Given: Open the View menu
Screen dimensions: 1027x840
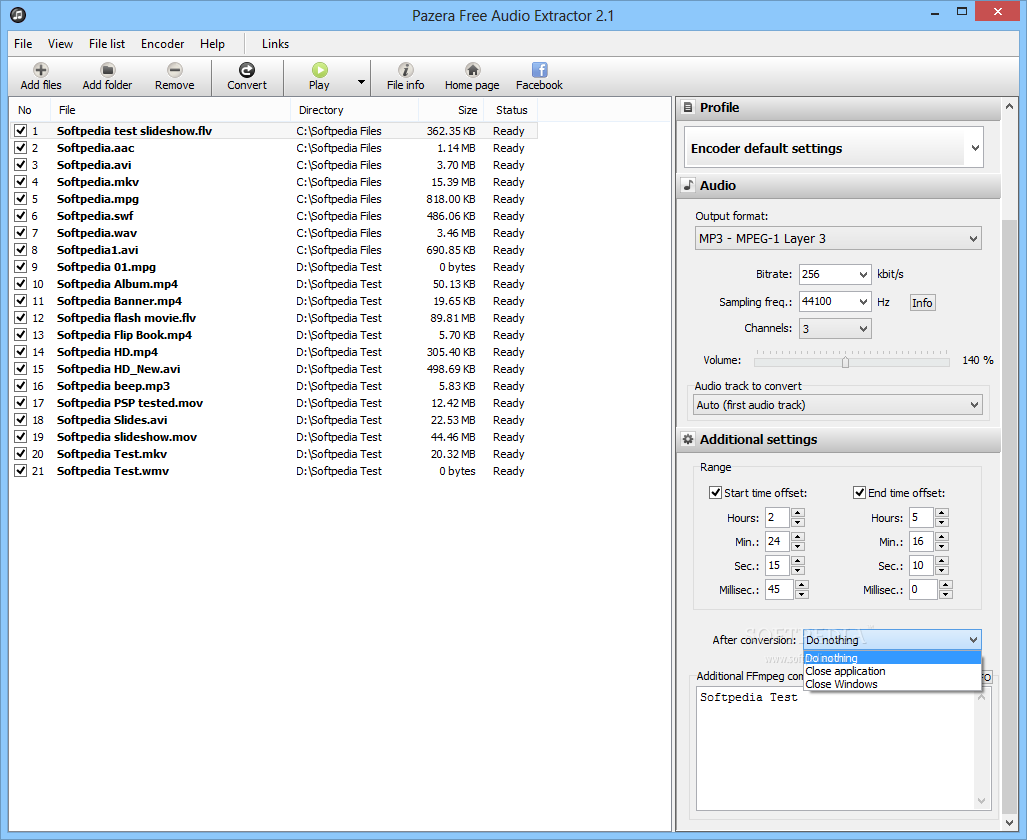Looking at the screenshot, I should [60, 44].
